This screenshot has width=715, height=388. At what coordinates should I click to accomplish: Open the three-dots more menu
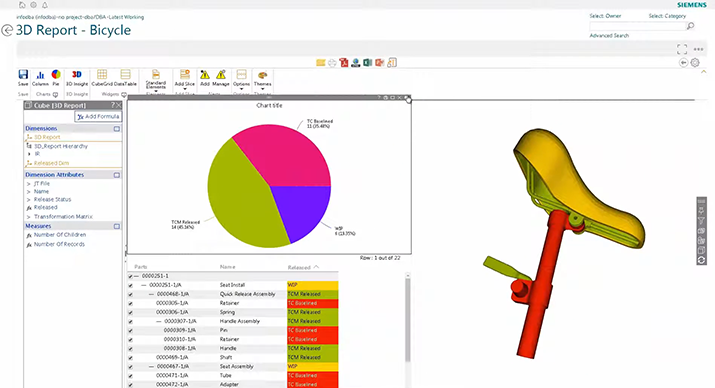698,49
